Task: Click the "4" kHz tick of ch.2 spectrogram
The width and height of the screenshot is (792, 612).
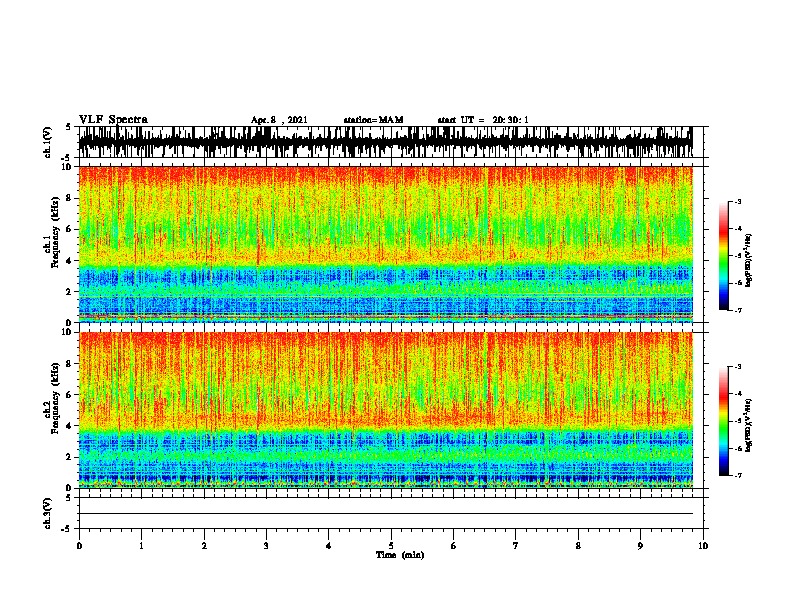Action: click(70, 426)
